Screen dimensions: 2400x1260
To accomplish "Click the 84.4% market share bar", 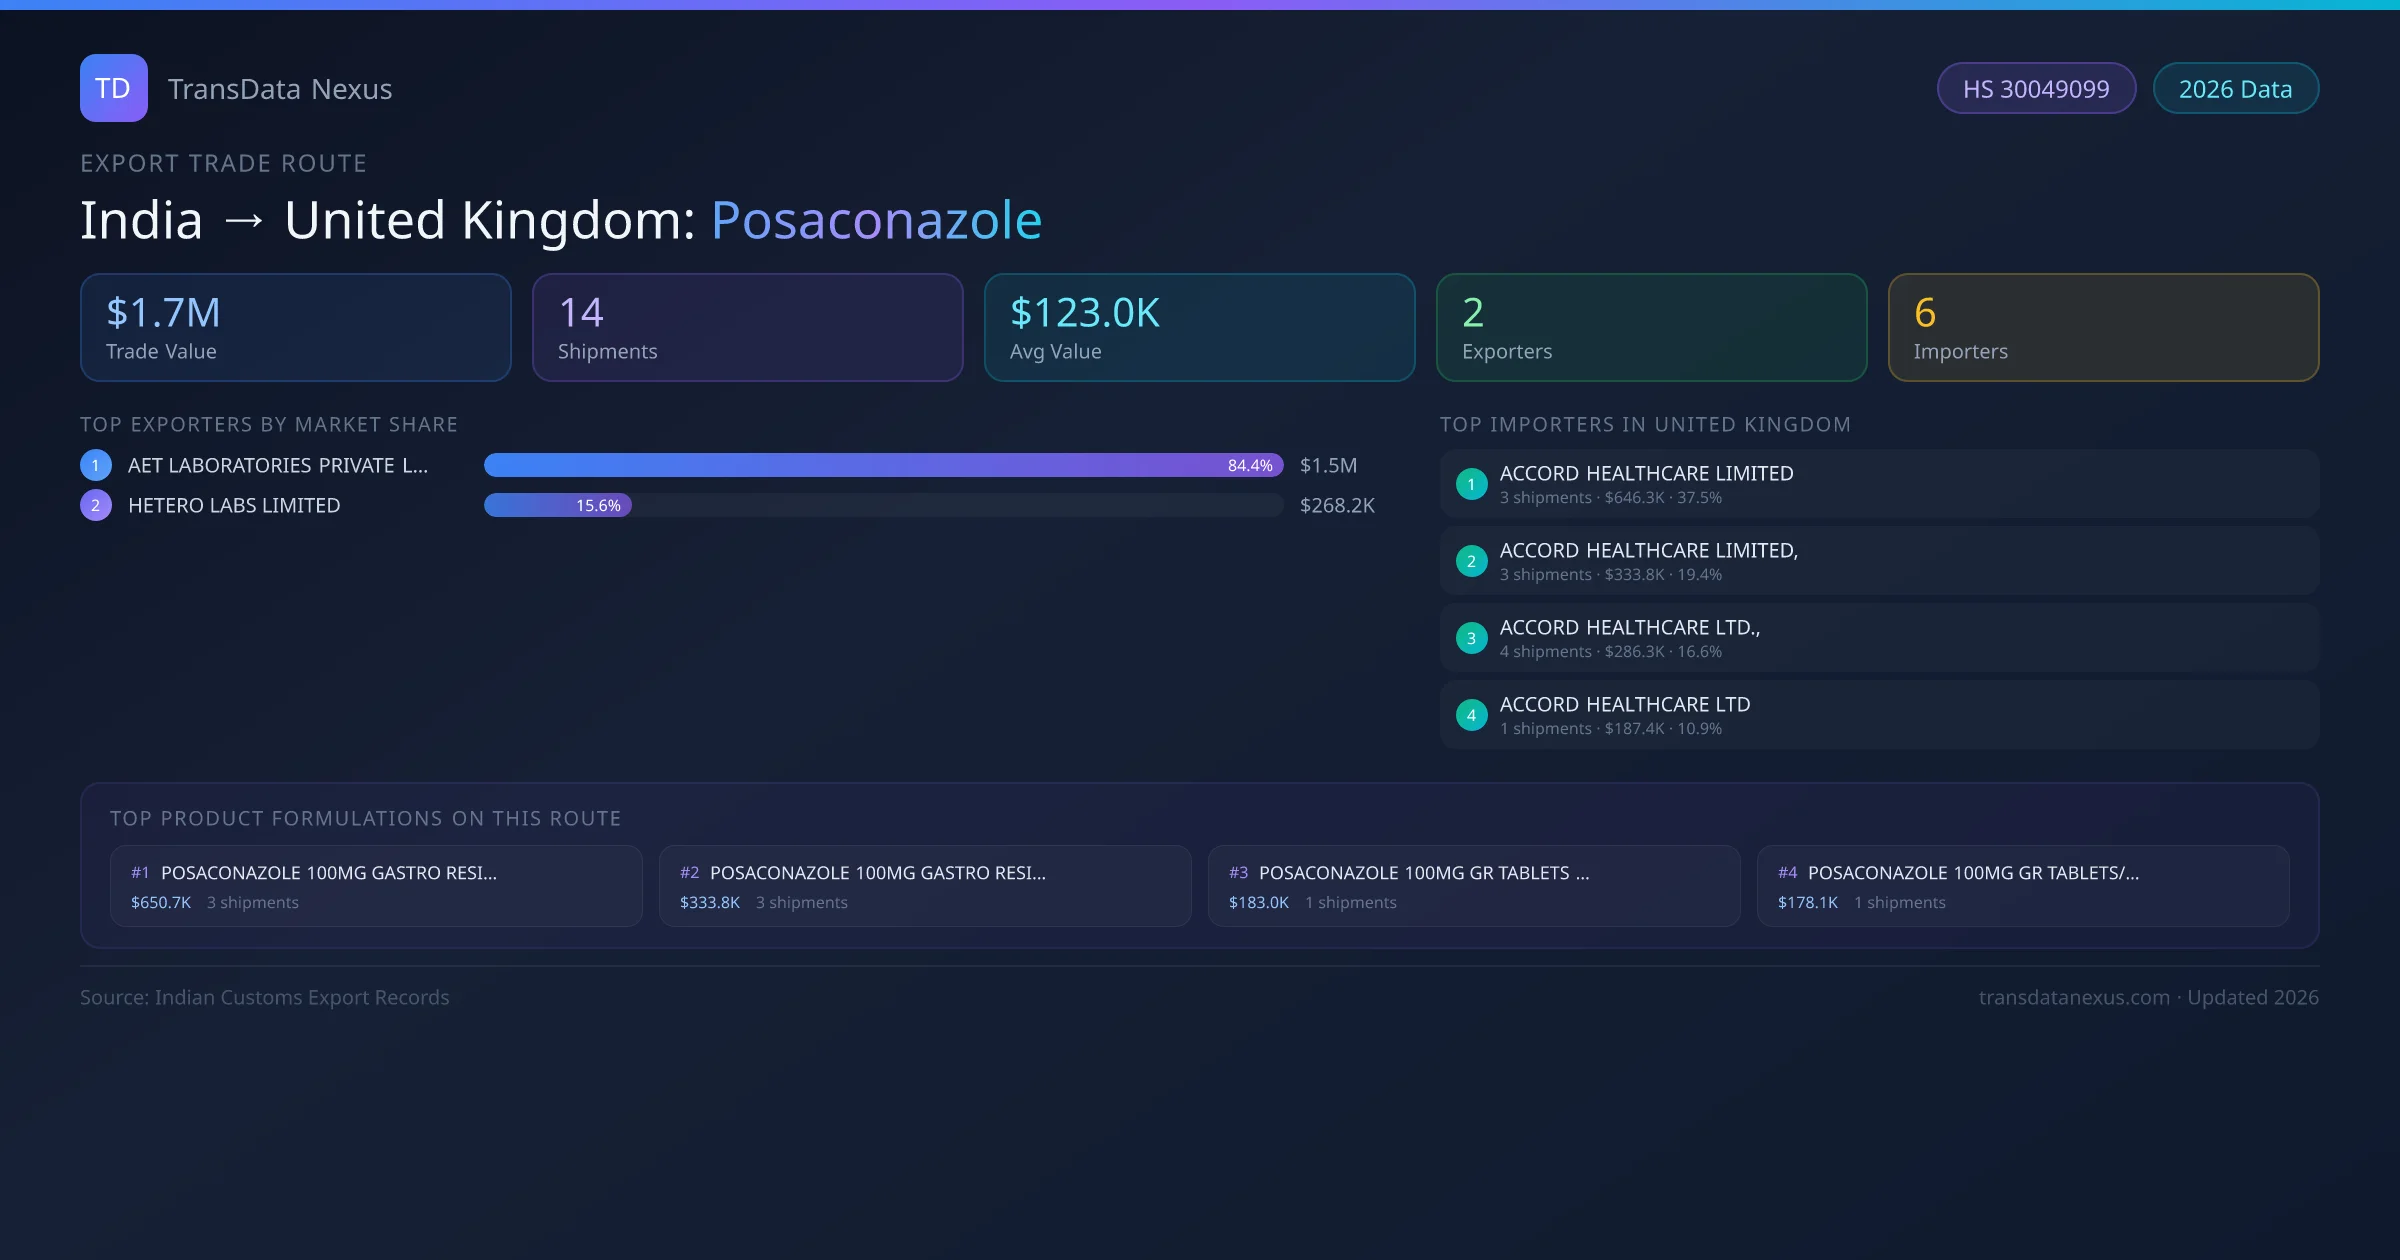I will click(x=883, y=465).
